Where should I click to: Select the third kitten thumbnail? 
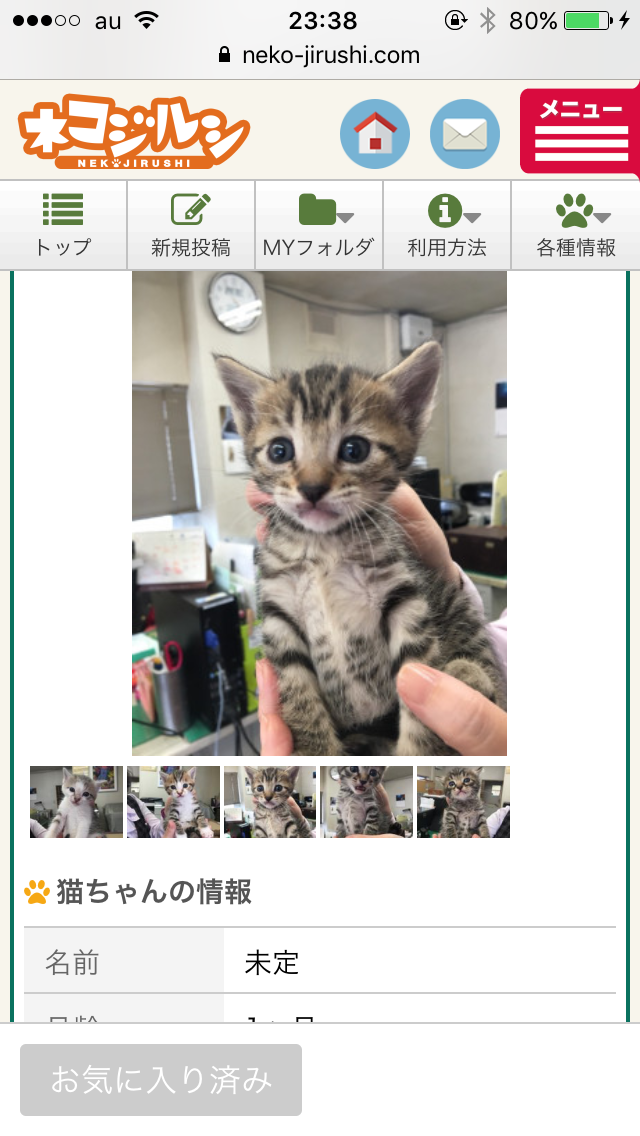coord(270,802)
